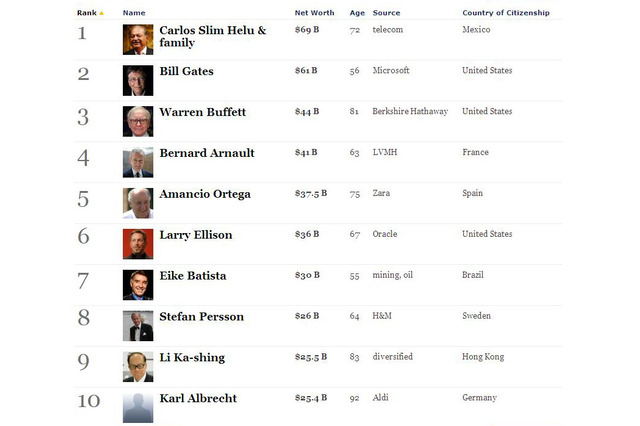The width and height of the screenshot is (640, 426).
Task: Follow the Amancio Ortega name link
Action: point(205,194)
